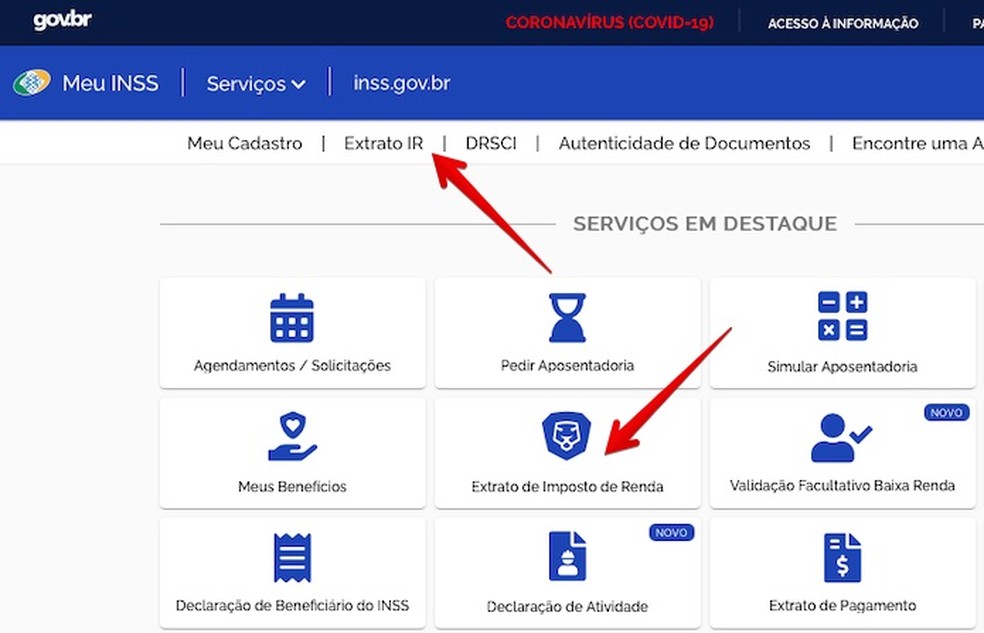
Task: Click the hourglass icon for Pedir Aposentadoria
Action: click(567, 317)
